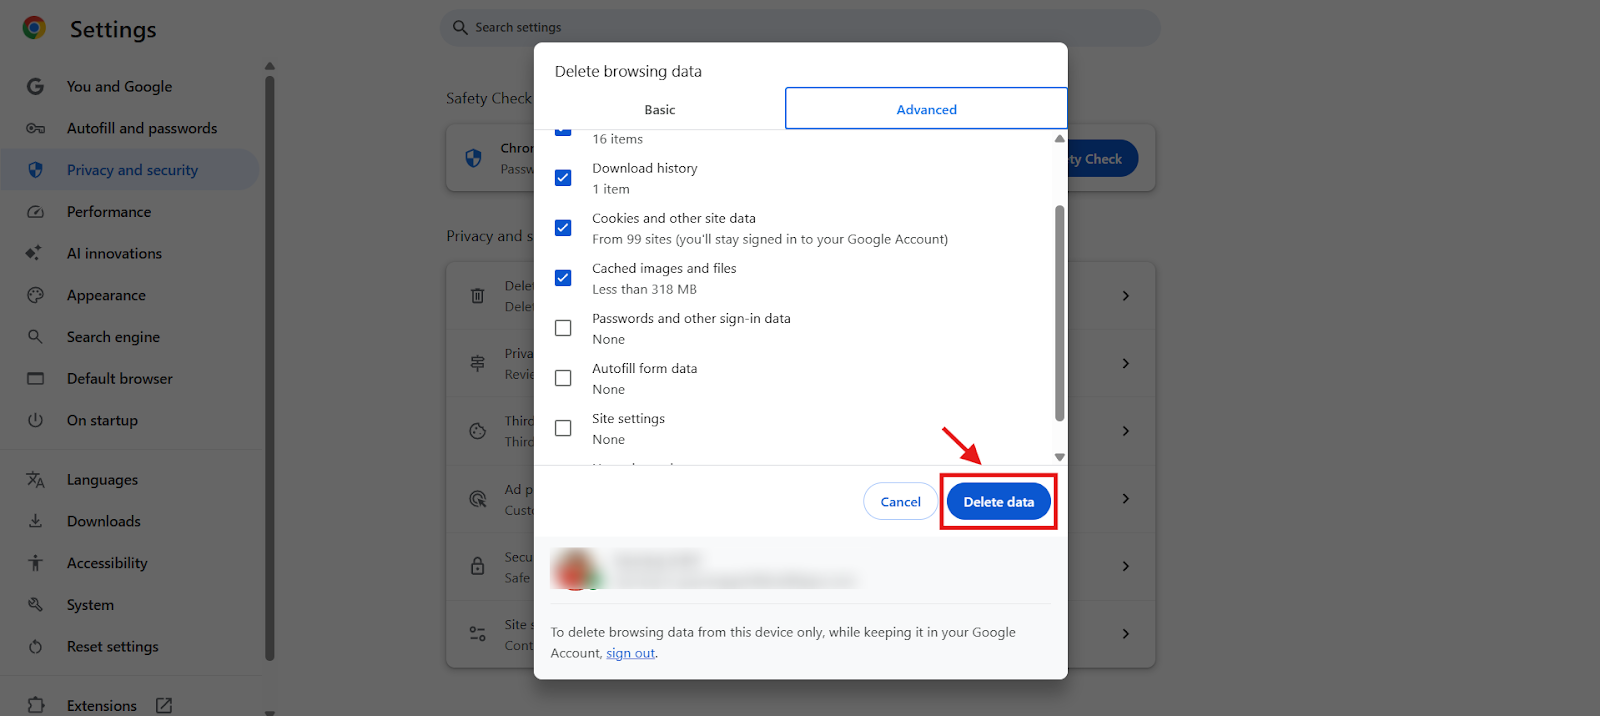The image size is (1600, 716).
Task: Click the Chrome logo beside Settings
Action: click(x=34, y=28)
